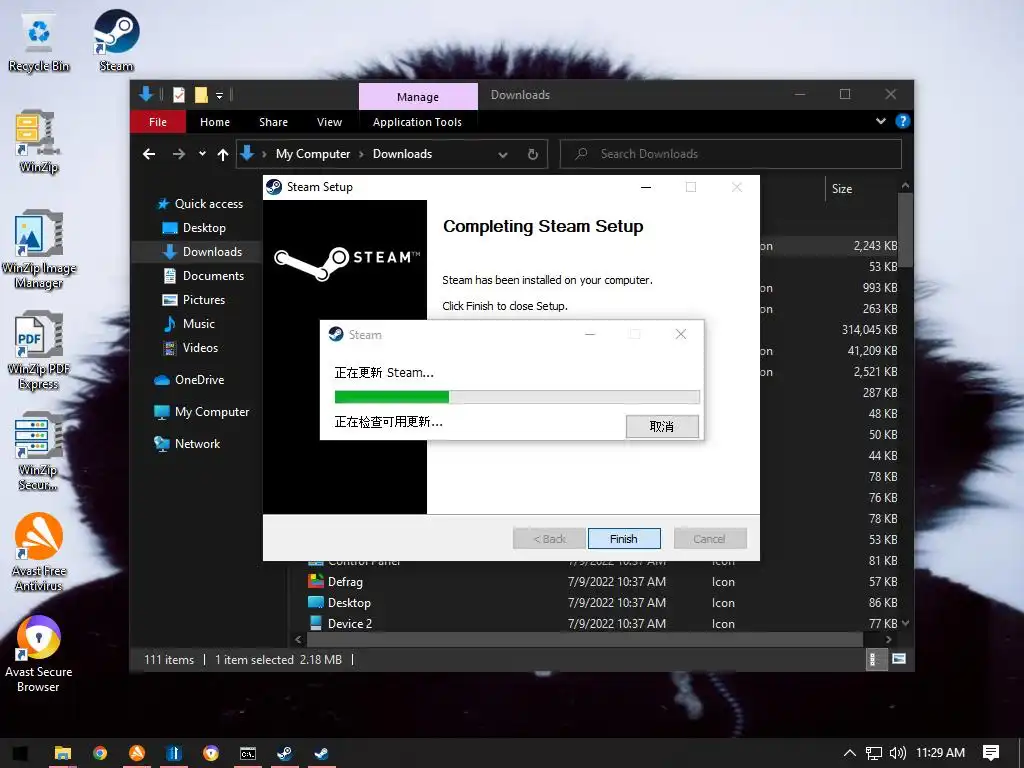
Task: Open the Avast Free Antivirus shortcut
Action: pyautogui.click(x=39, y=552)
